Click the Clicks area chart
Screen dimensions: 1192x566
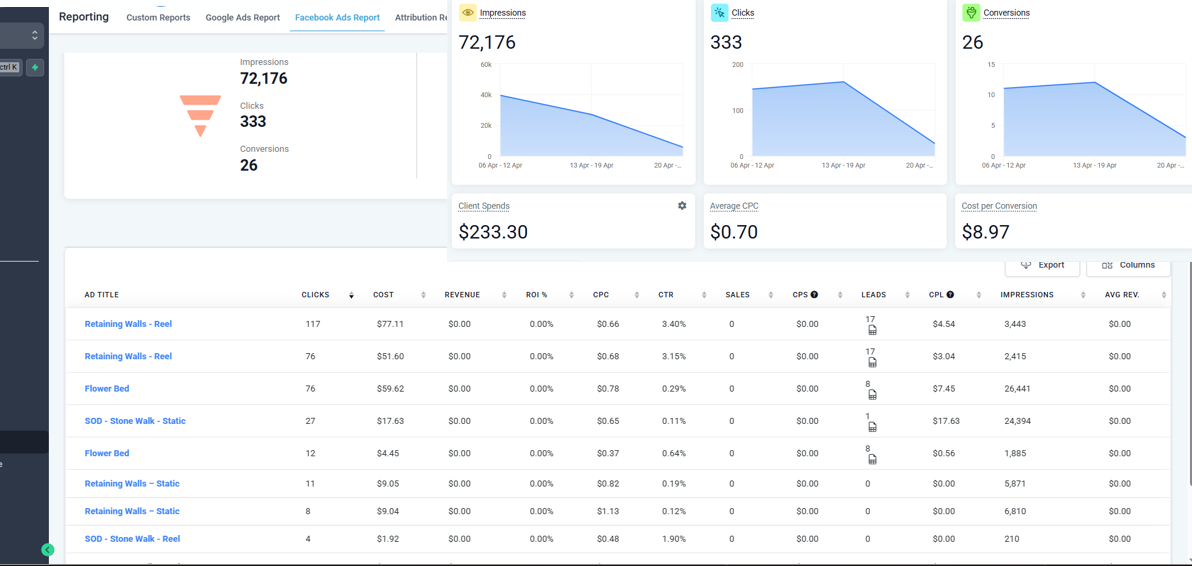pyautogui.click(x=844, y=118)
